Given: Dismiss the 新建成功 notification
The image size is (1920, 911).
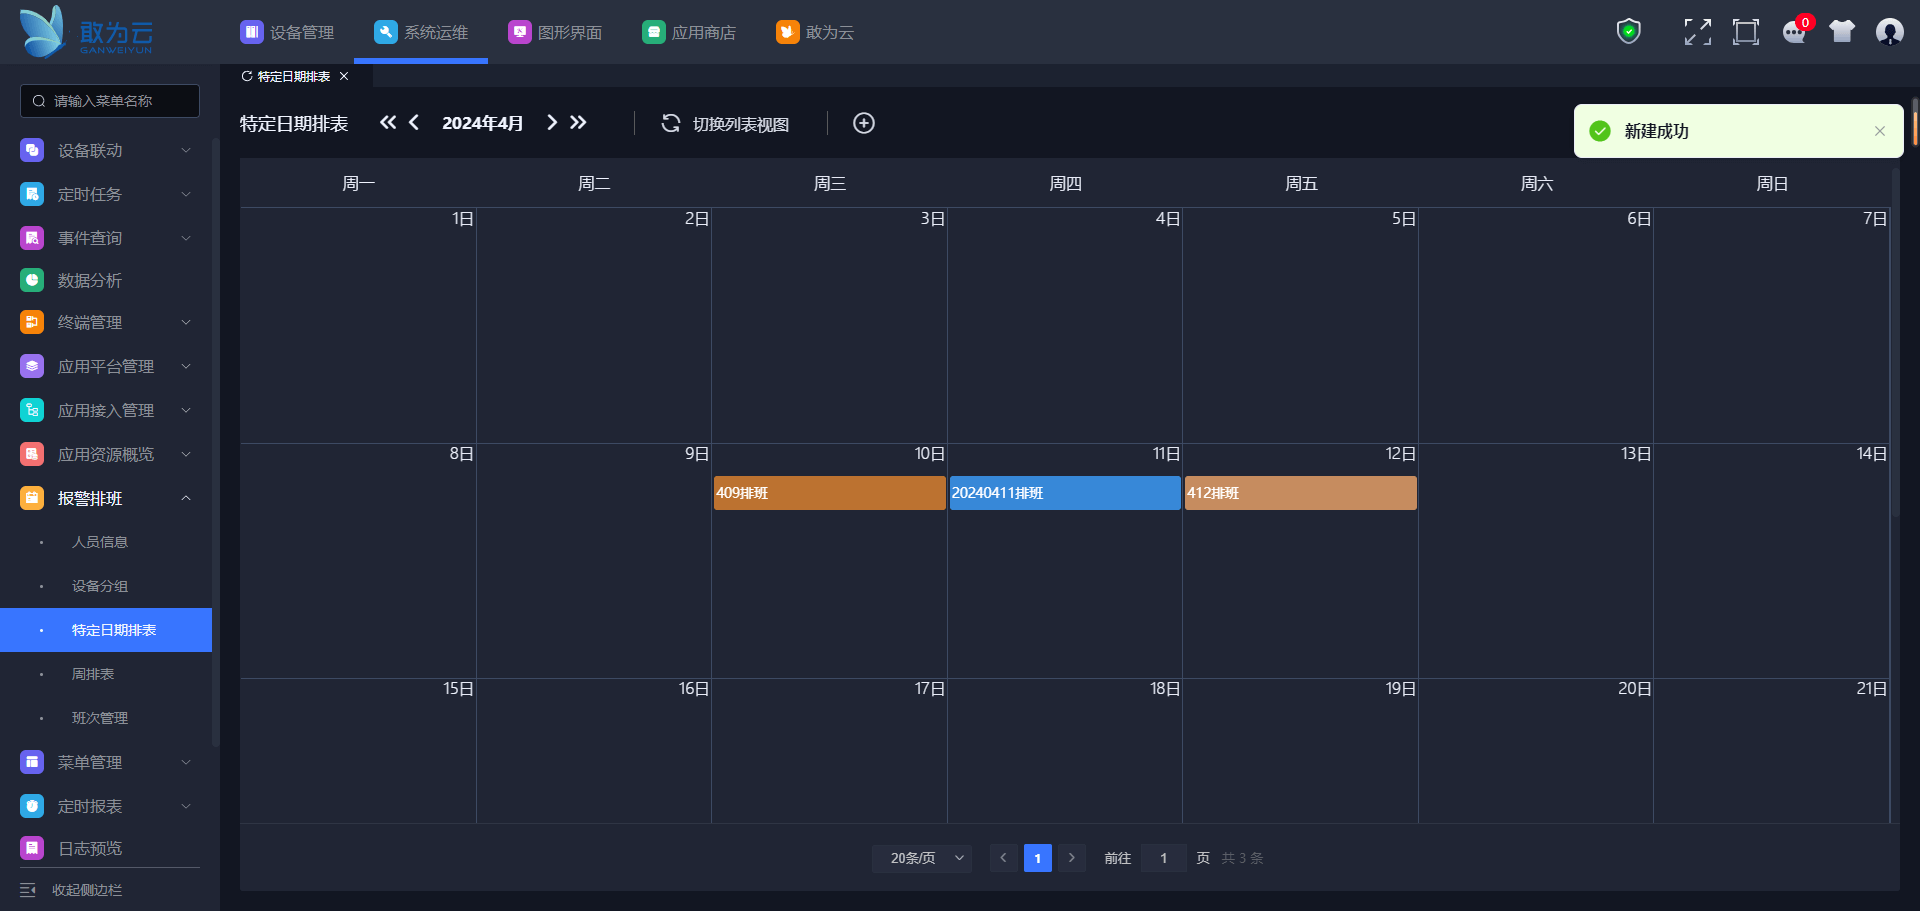Looking at the screenshot, I should [1879, 131].
